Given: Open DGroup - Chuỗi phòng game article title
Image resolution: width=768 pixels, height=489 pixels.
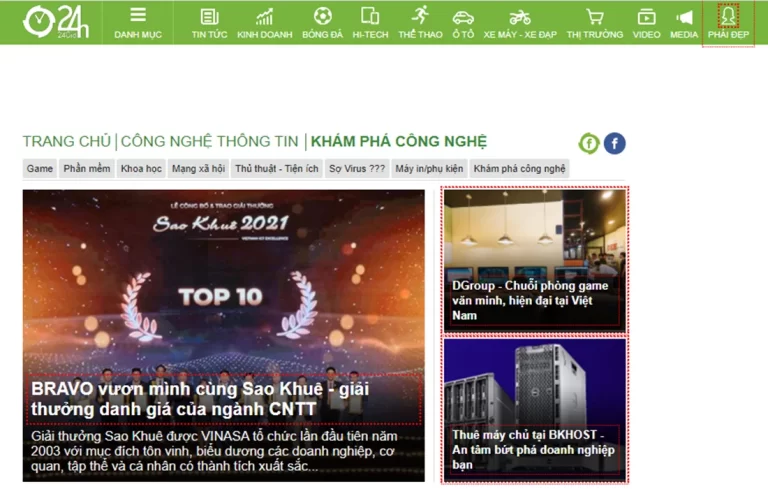Looking at the screenshot, I should (530, 300).
